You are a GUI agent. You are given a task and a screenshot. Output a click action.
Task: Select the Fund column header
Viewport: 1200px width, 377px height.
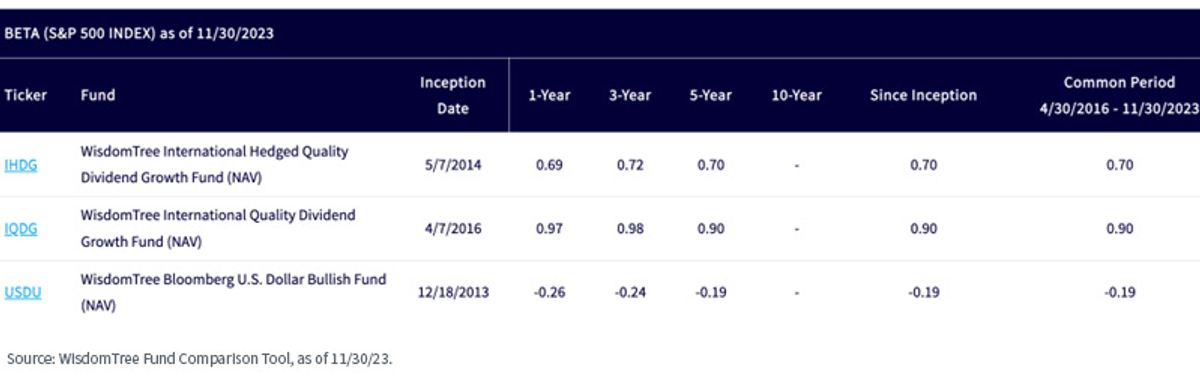(x=98, y=96)
